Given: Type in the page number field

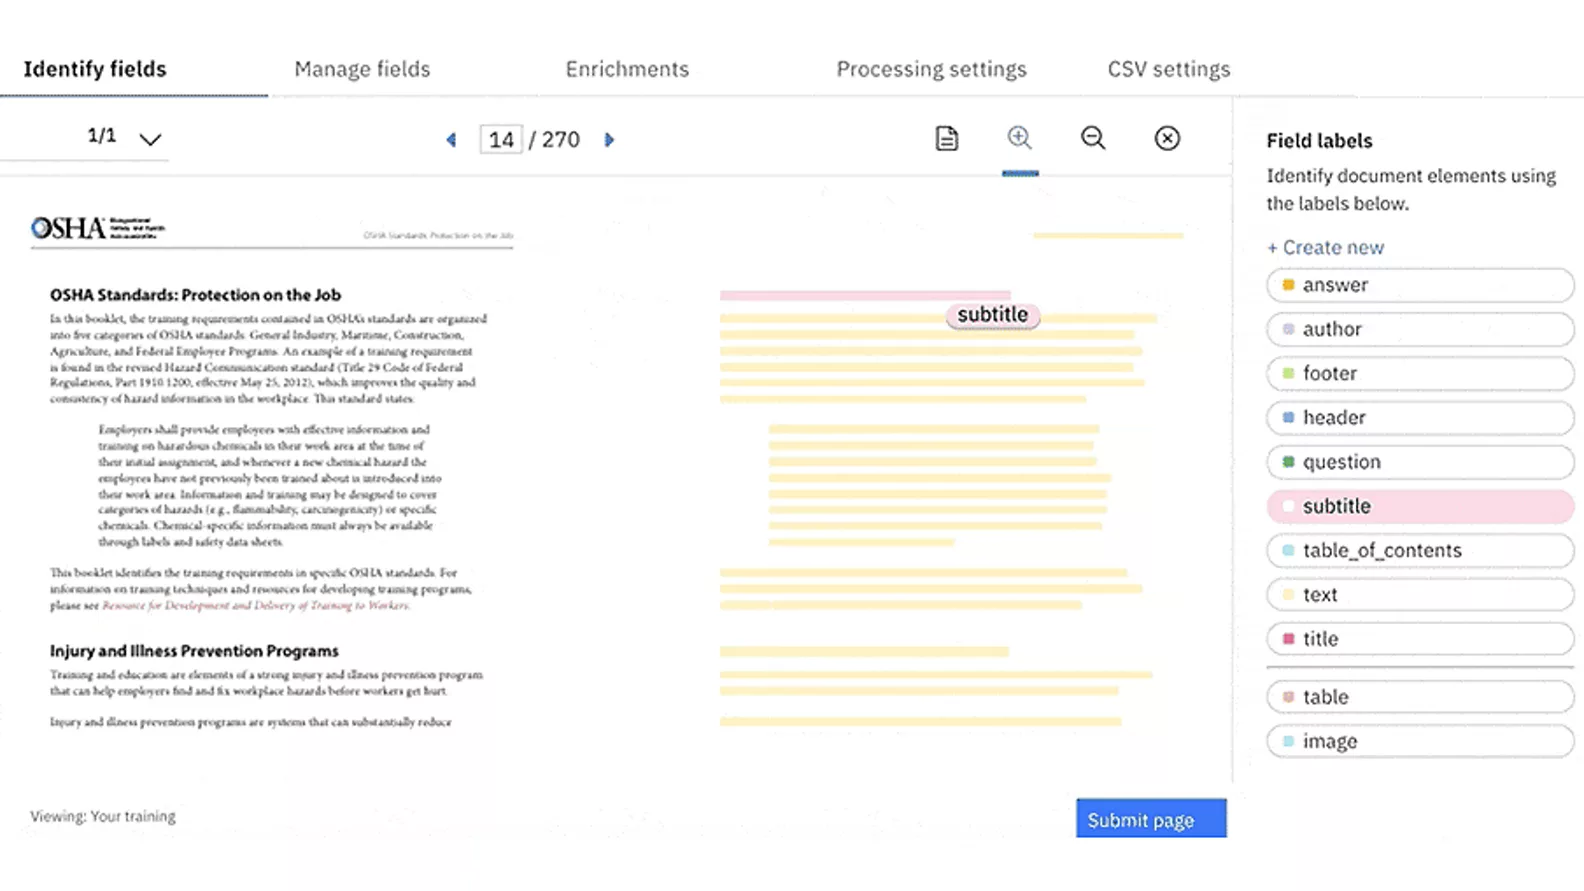Looking at the screenshot, I should [501, 140].
